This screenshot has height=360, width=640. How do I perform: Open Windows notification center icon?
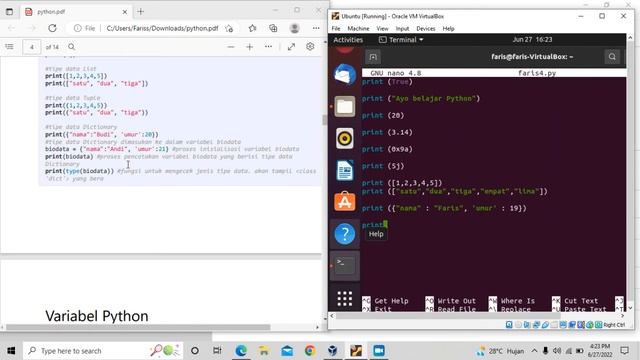tap(624, 351)
